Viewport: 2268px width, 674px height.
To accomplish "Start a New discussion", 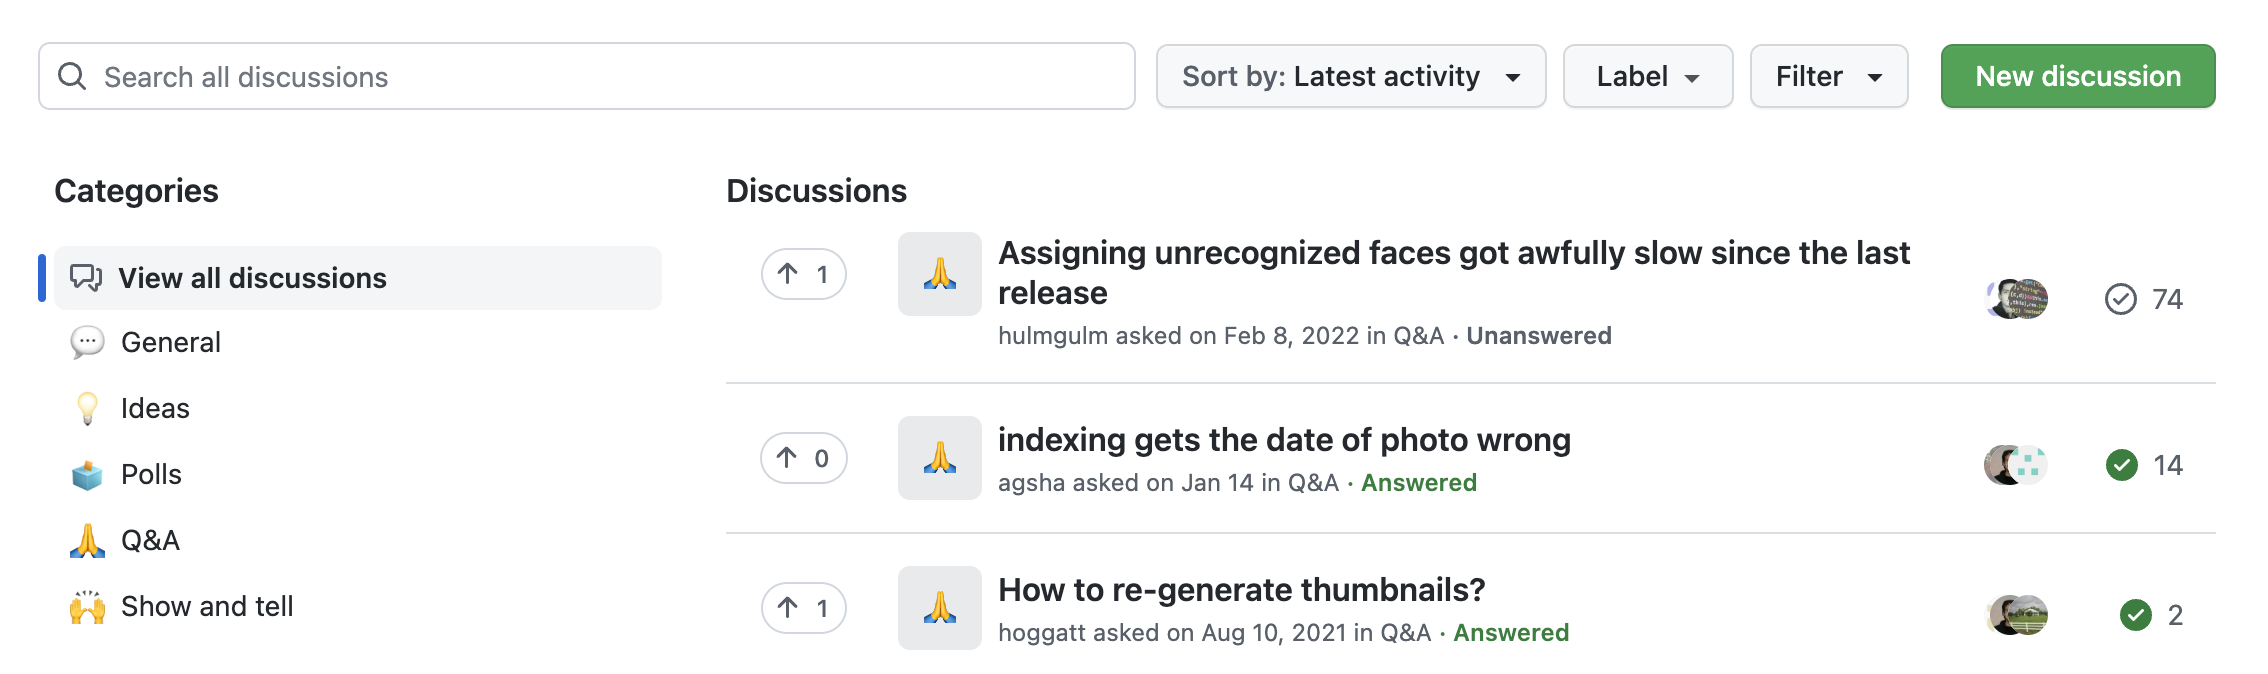I will pyautogui.click(x=2077, y=76).
